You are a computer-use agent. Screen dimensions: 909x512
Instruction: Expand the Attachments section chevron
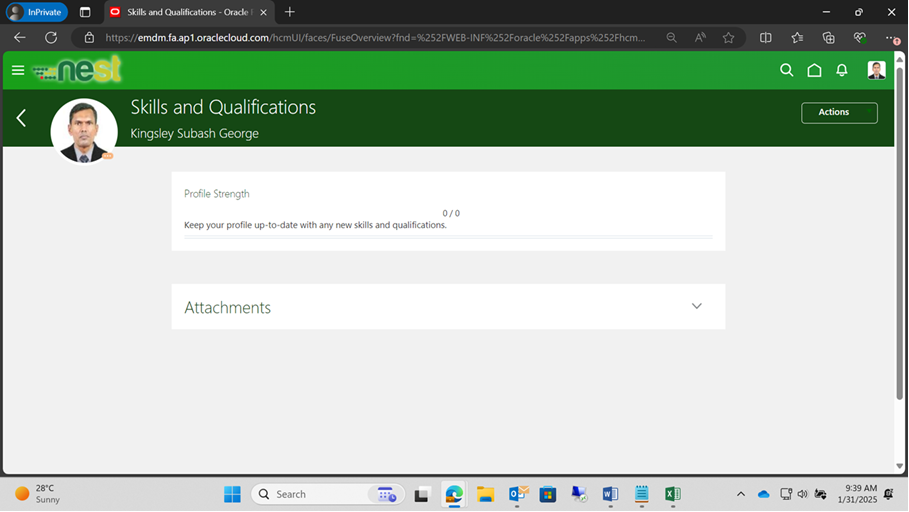click(696, 306)
